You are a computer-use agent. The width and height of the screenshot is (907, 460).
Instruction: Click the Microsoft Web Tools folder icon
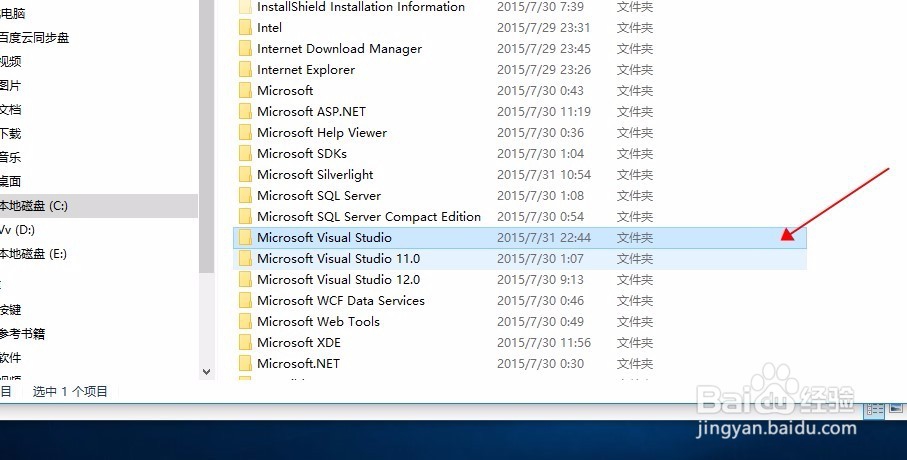pos(245,322)
